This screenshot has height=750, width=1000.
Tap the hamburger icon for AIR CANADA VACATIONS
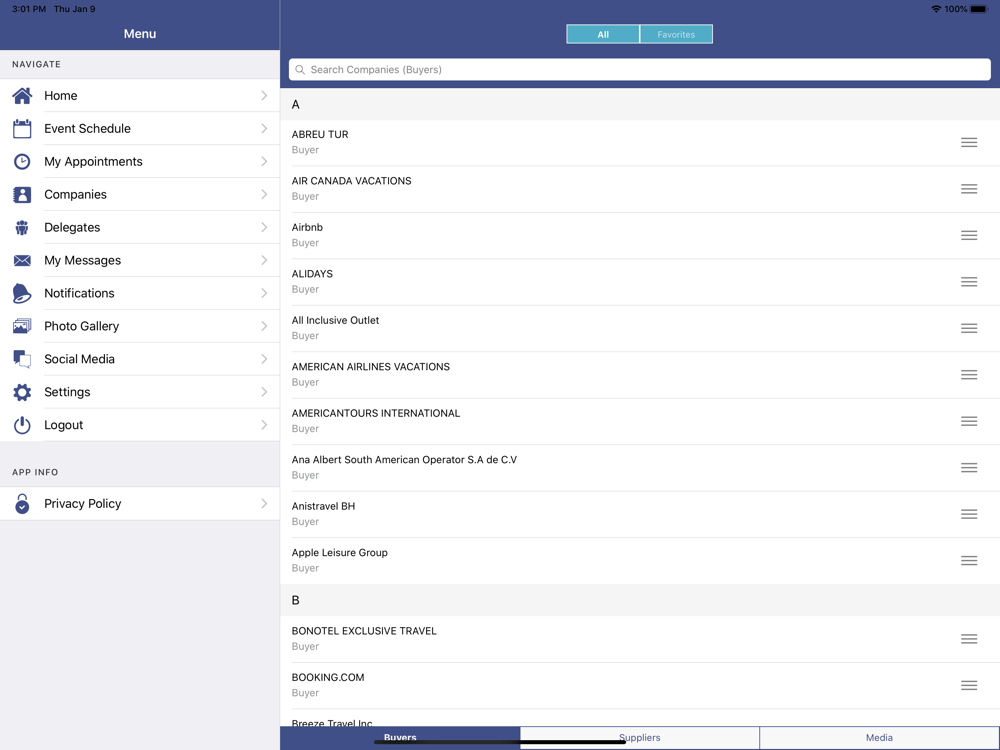pos(969,189)
